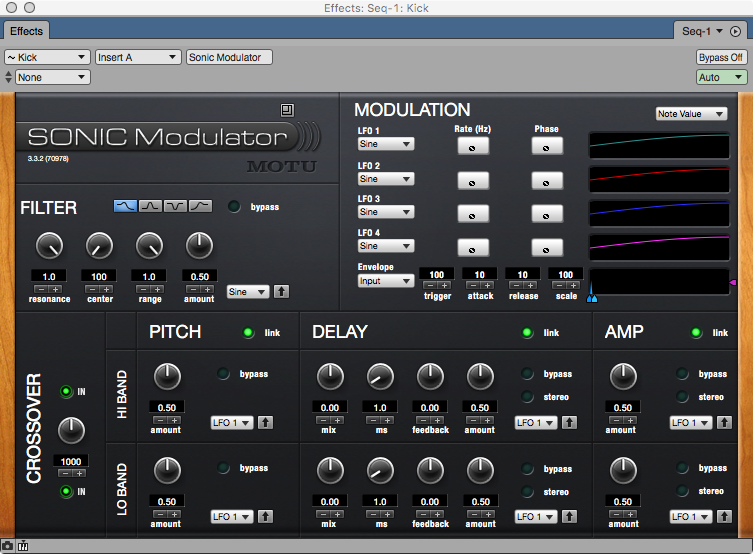Viewport: 753px width, 554px height.
Task: Open the Auto automation dropdown
Action: click(722, 77)
